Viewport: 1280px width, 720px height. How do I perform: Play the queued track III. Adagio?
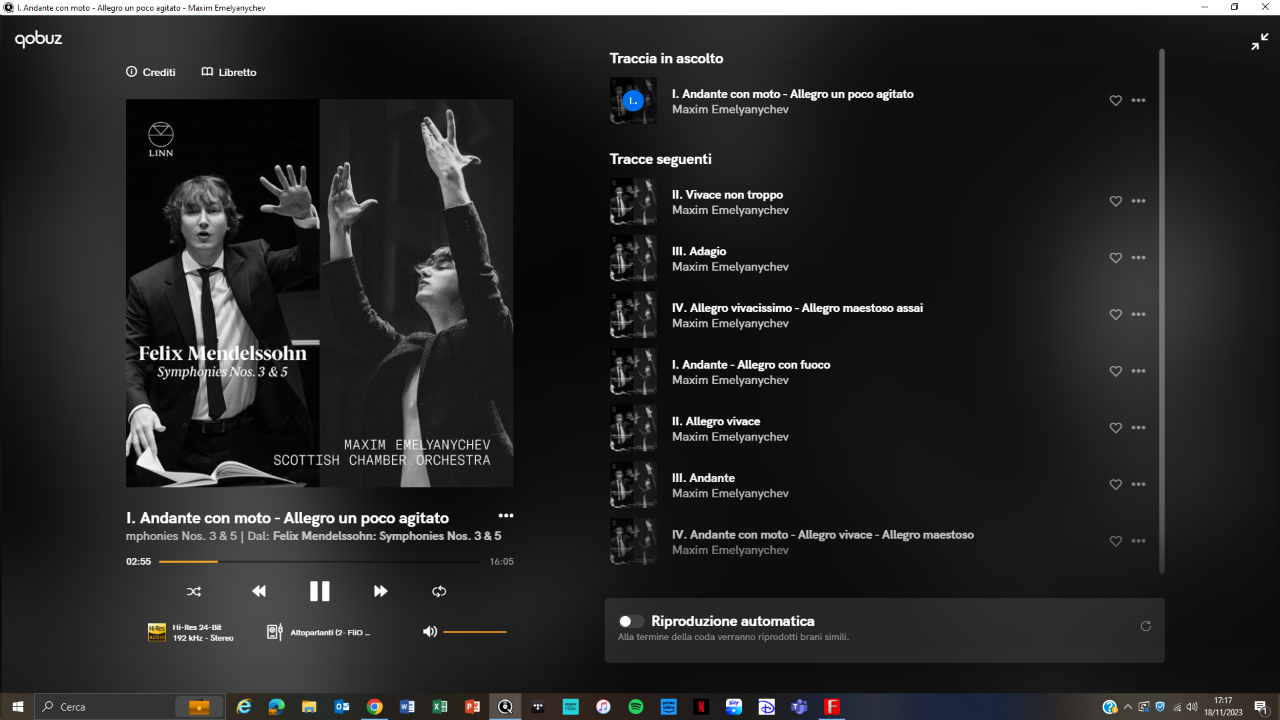699,251
